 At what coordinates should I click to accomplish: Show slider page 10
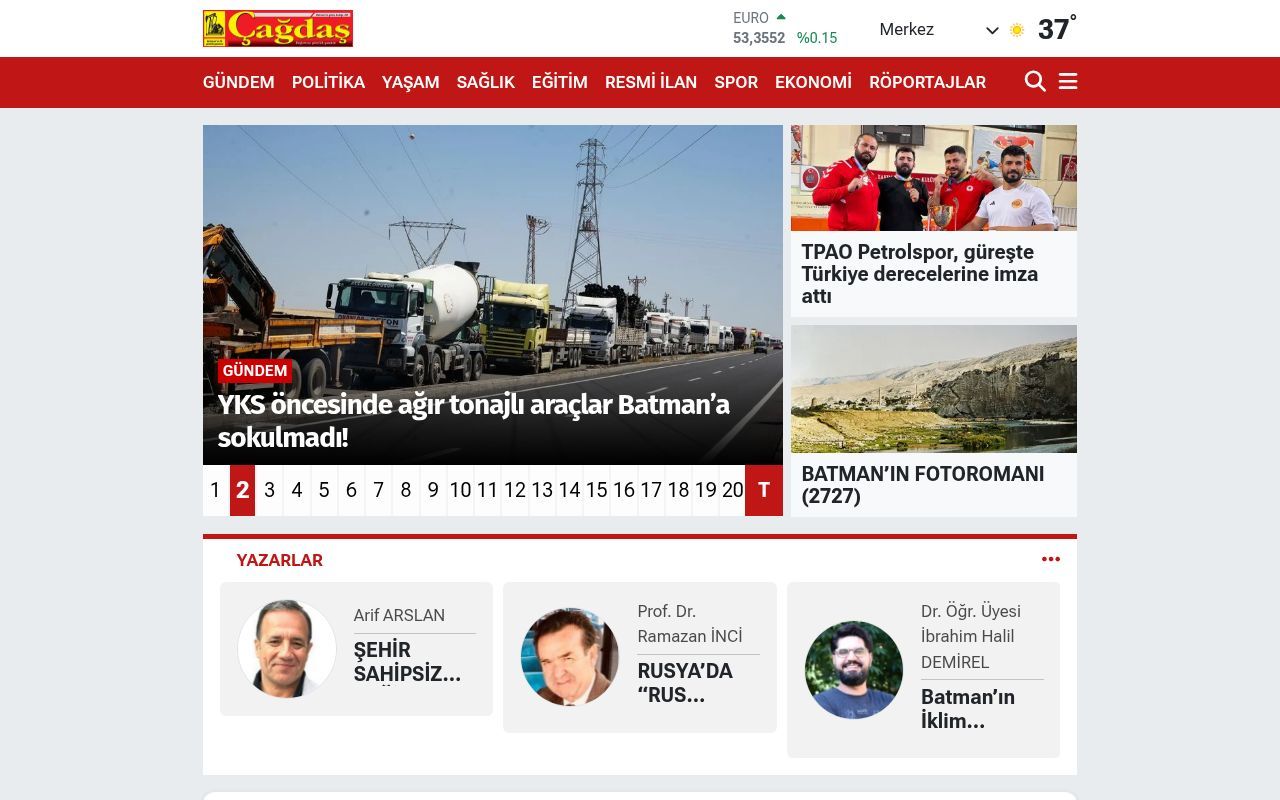(x=460, y=490)
